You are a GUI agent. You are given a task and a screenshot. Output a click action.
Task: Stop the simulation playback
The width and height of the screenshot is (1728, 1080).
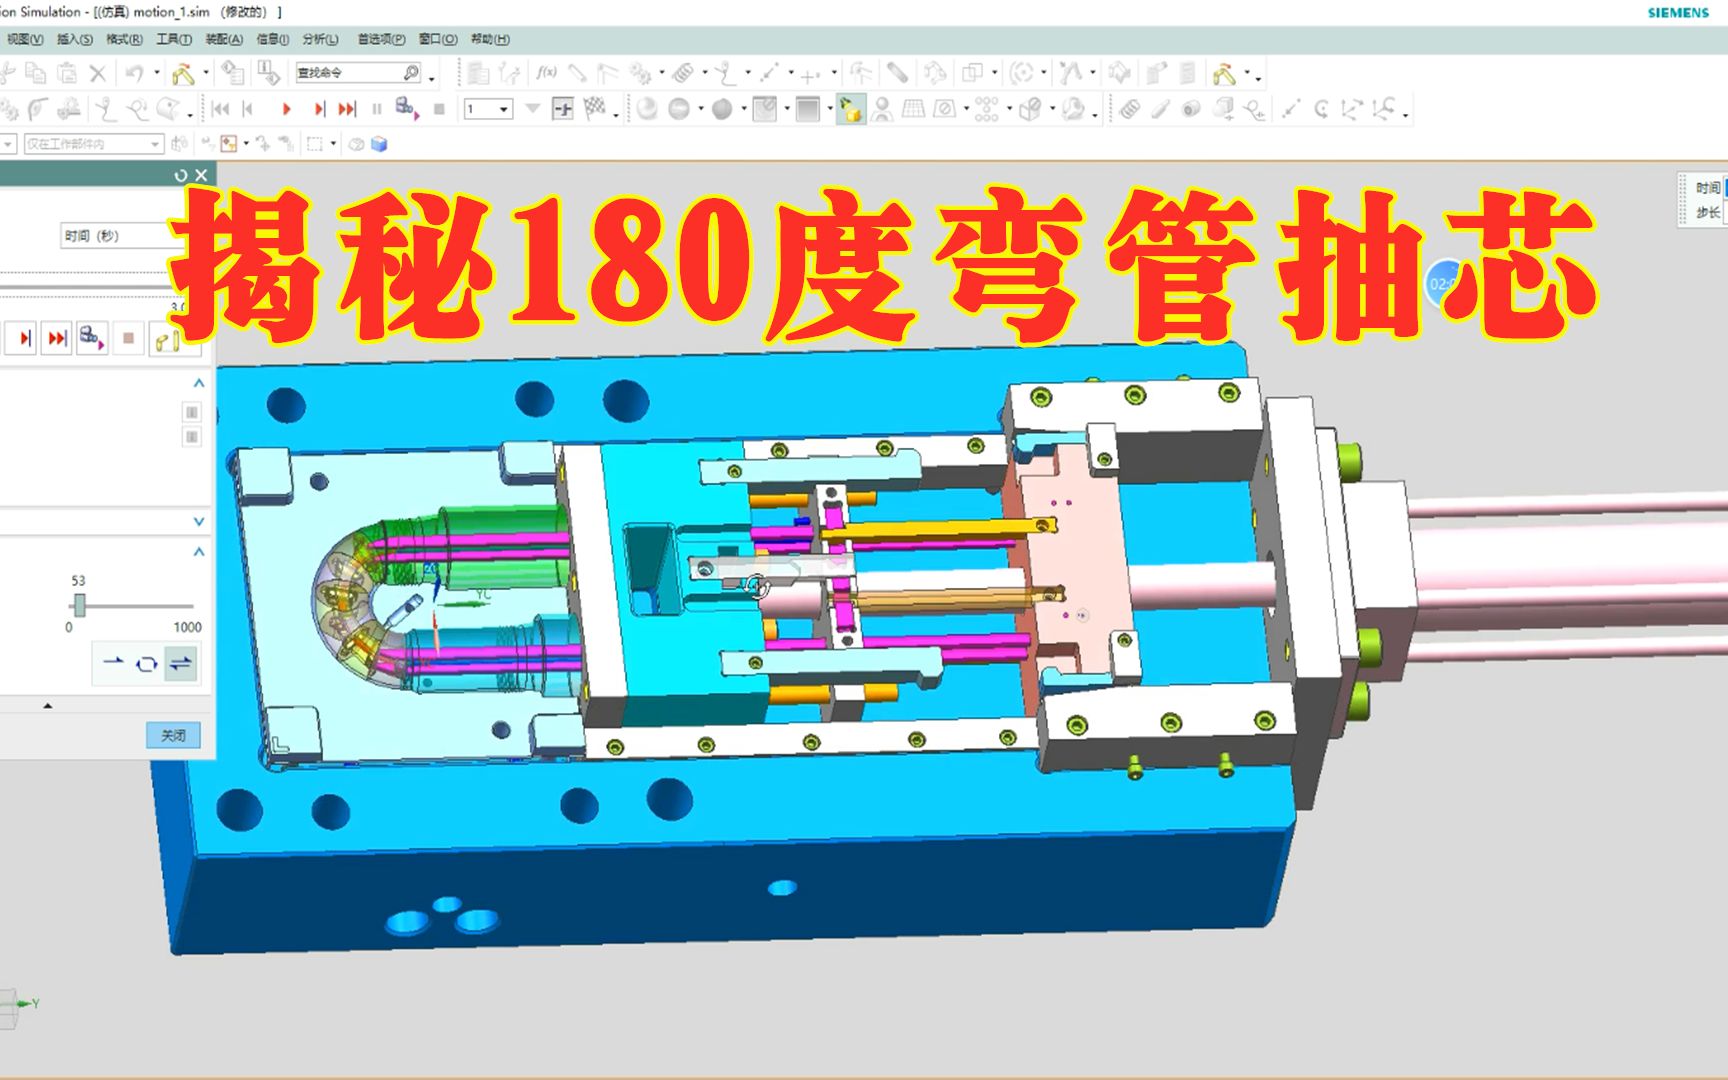point(439,108)
